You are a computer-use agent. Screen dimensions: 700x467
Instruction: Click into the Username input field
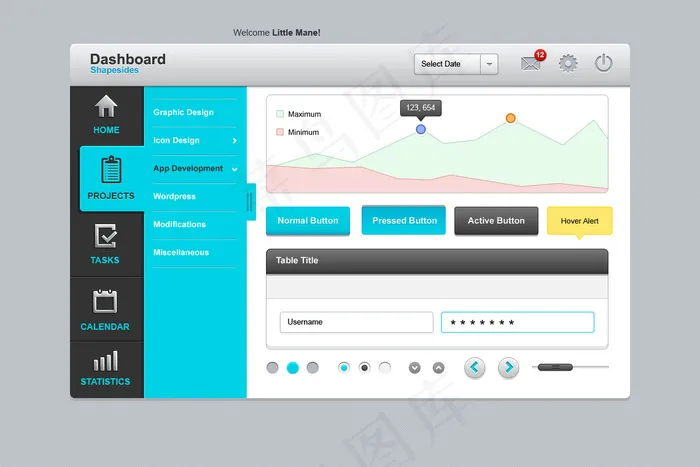click(x=355, y=322)
